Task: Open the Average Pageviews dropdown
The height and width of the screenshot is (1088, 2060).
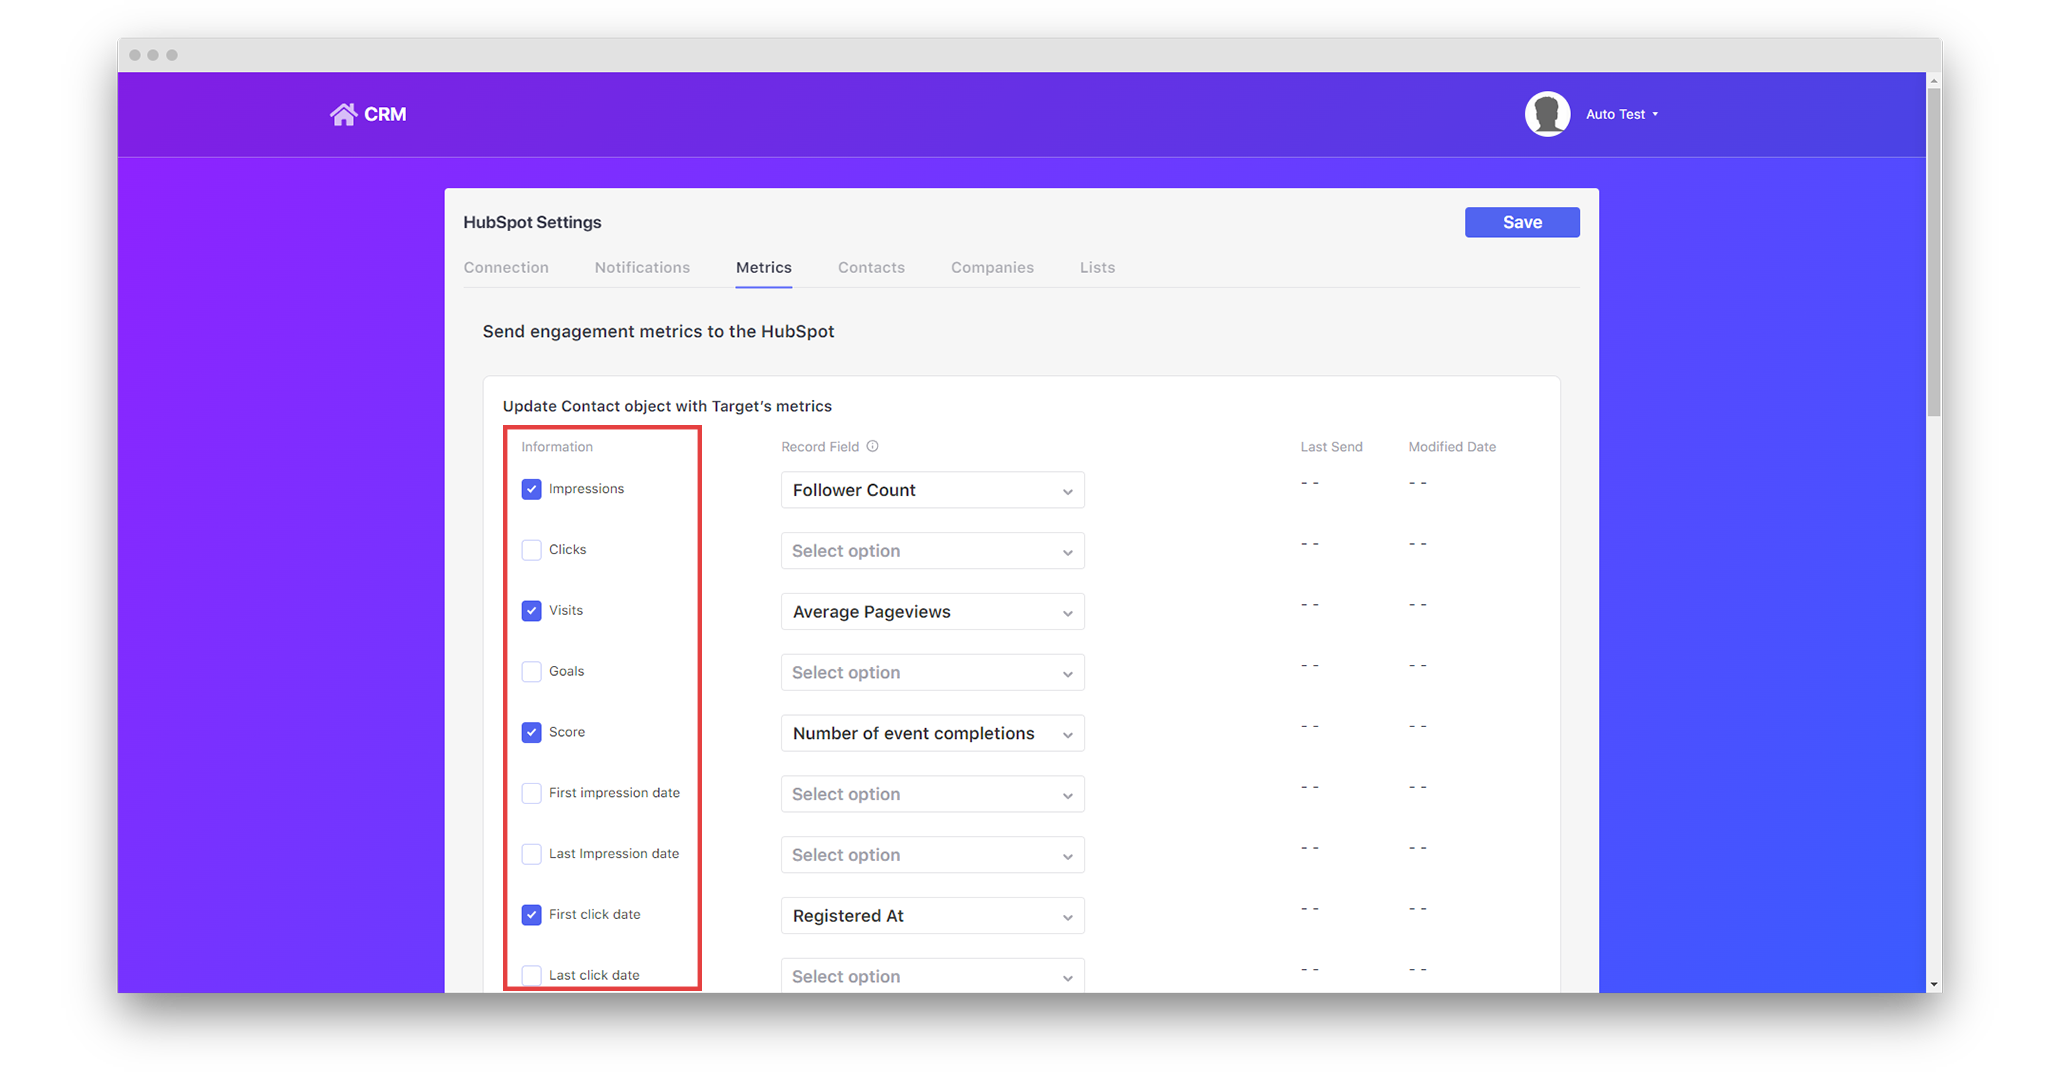Action: coord(931,612)
